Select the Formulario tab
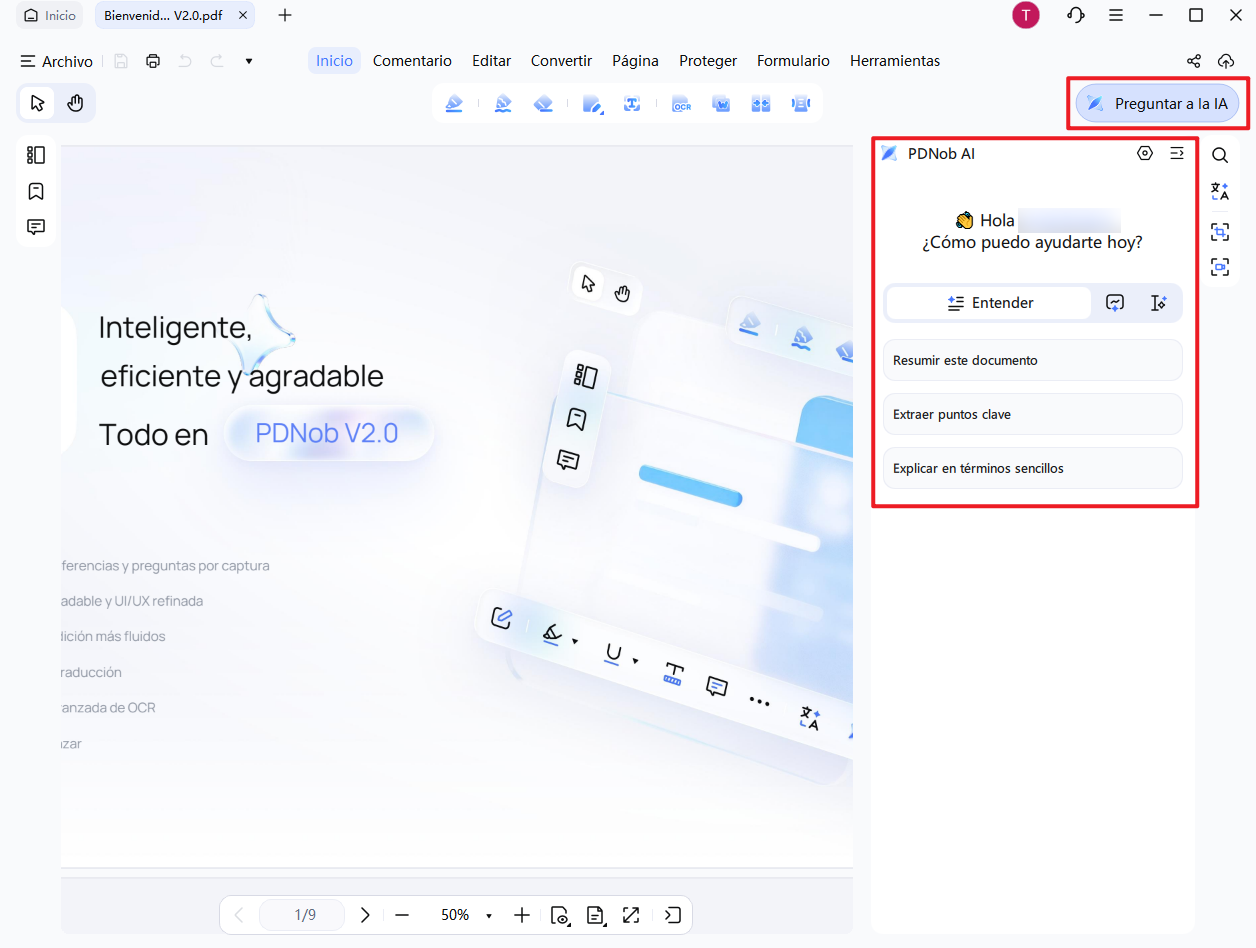This screenshot has width=1256, height=948. pyautogui.click(x=793, y=61)
